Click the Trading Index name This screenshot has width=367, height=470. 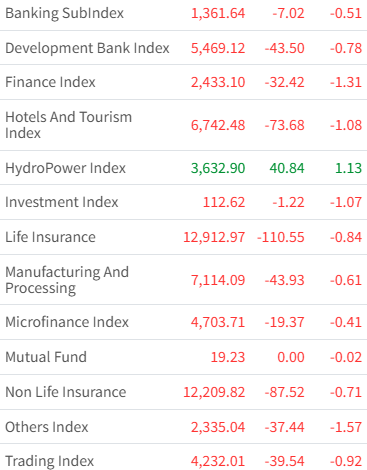(x=50, y=461)
